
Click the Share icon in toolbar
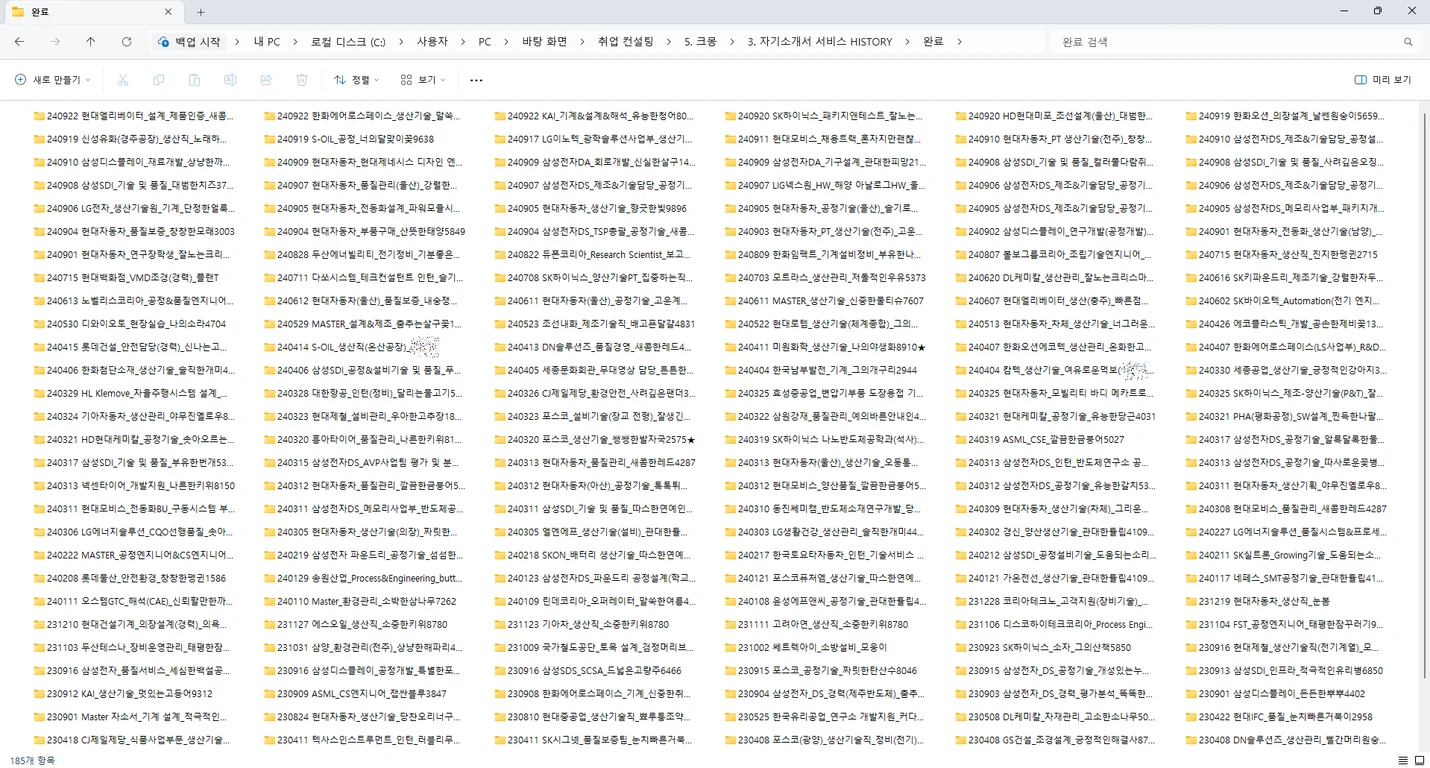[x=266, y=80]
